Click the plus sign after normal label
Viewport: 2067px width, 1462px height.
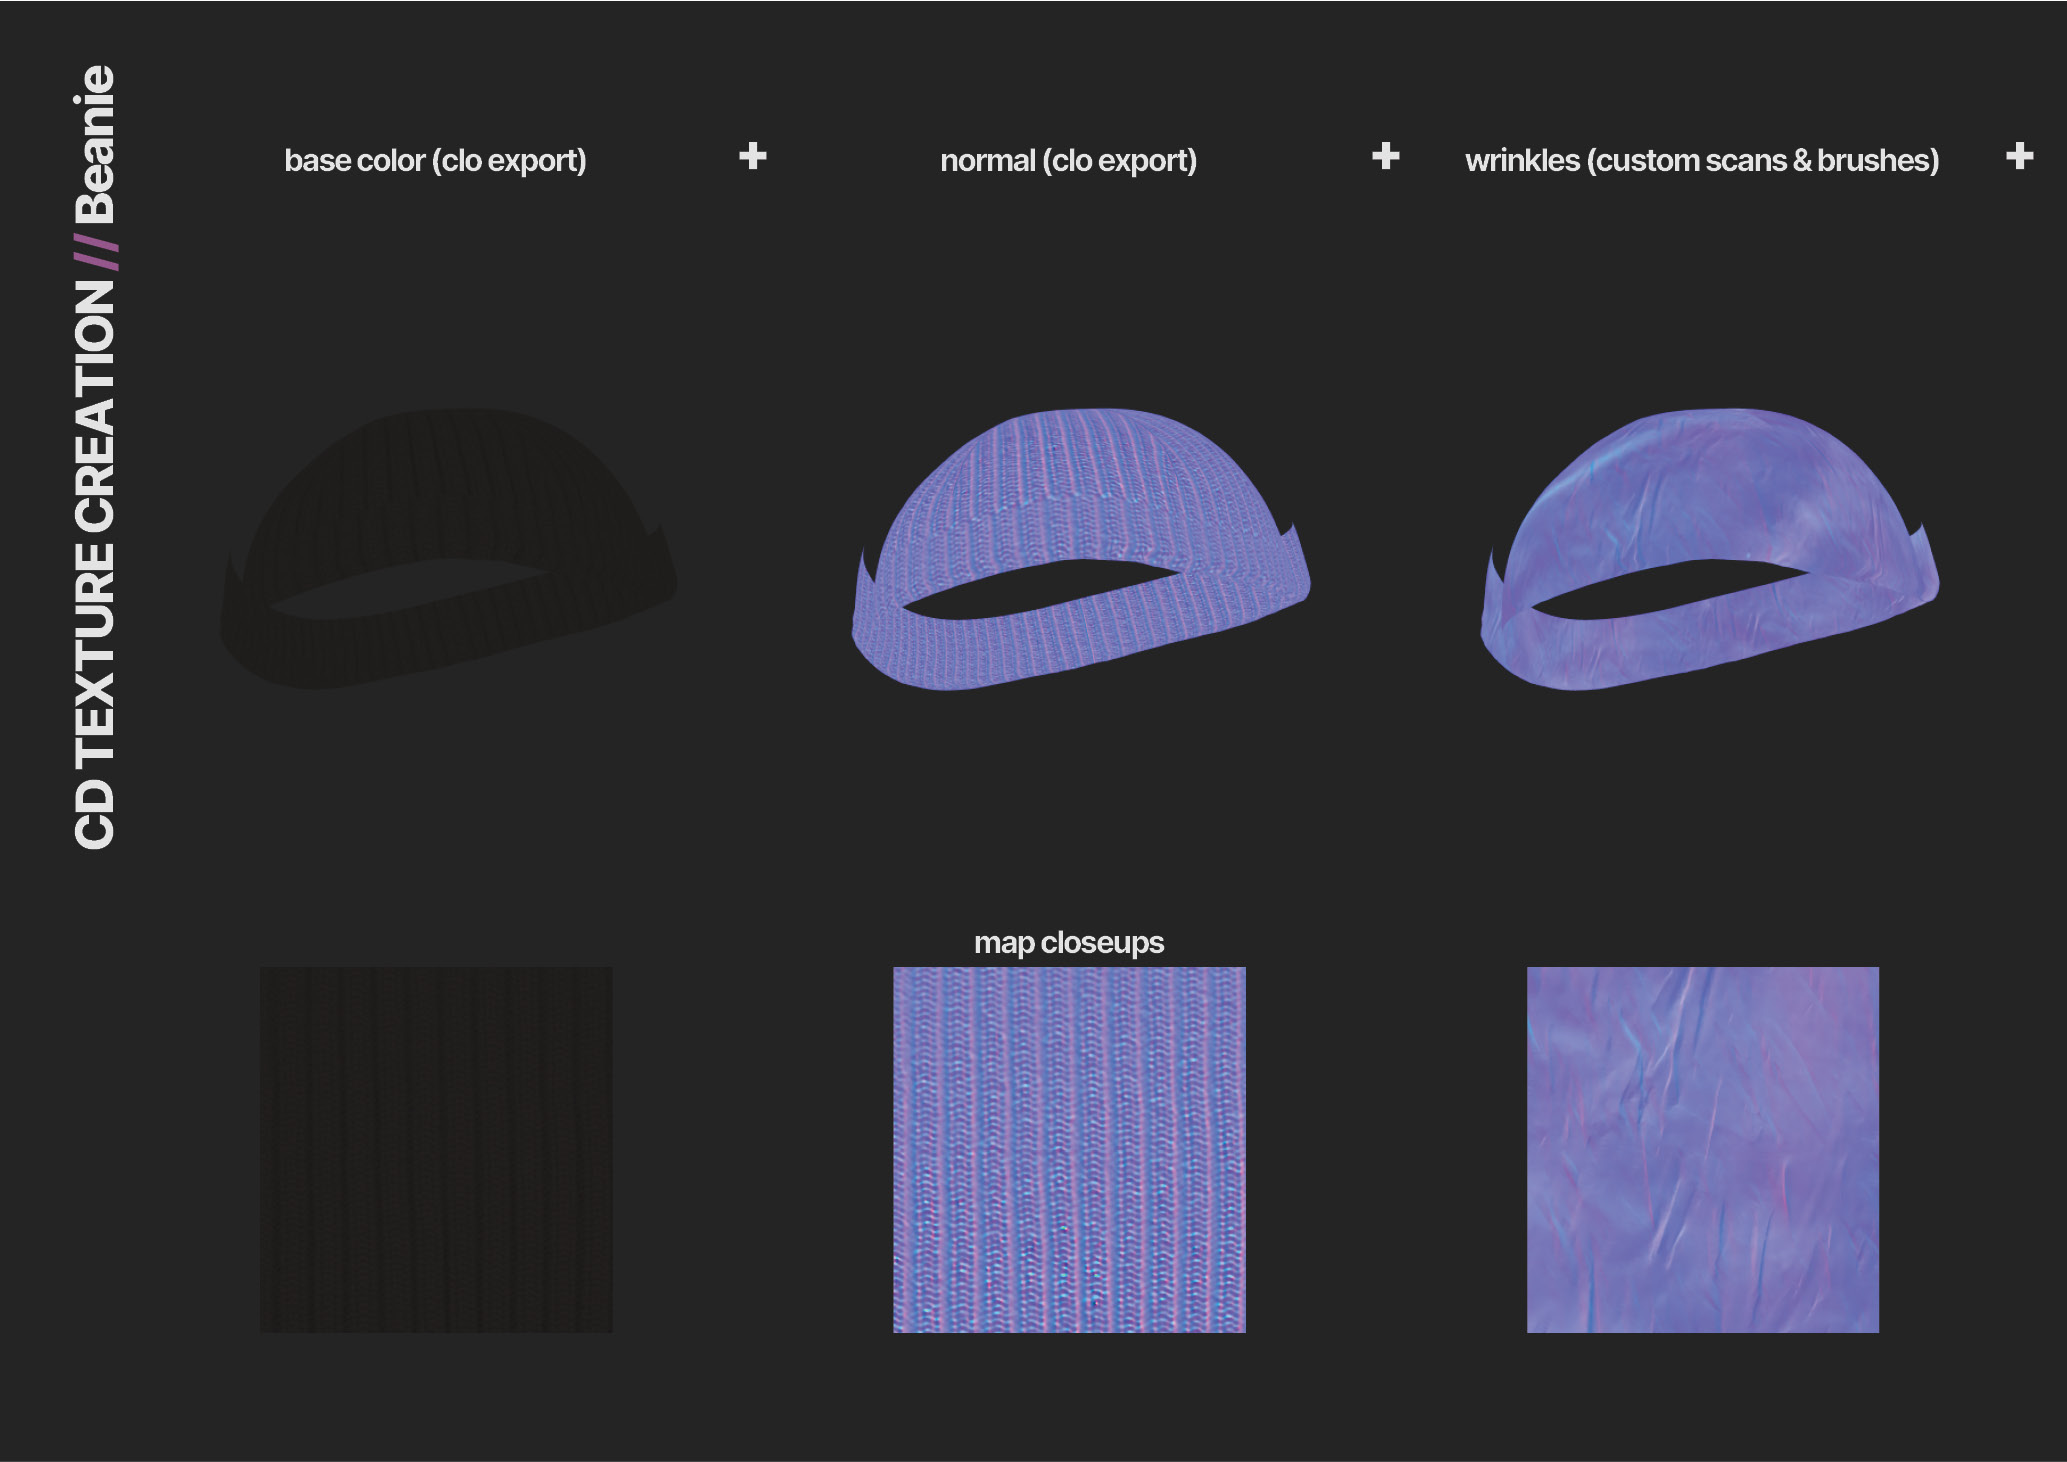click(x=1386, y=156)
